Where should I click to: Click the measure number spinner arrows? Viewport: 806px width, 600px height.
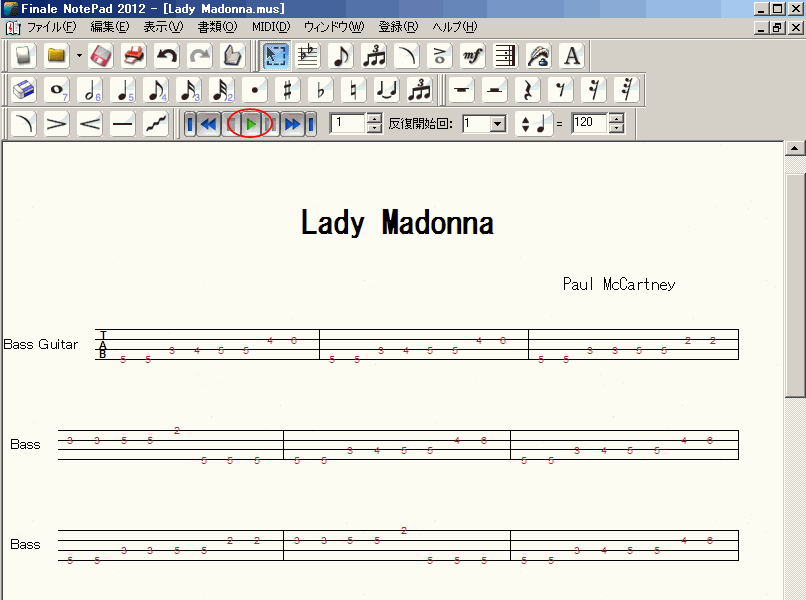pos(375,123)
